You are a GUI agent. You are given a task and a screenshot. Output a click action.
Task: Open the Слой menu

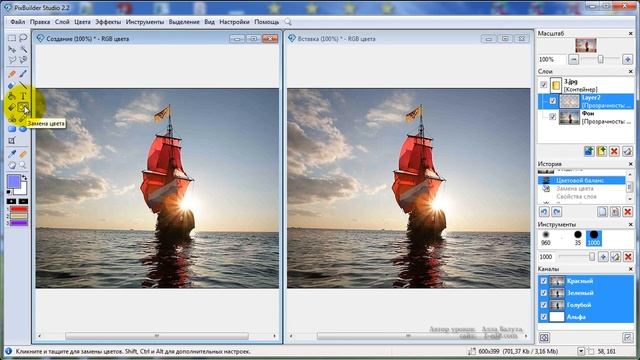coord(62,22)
